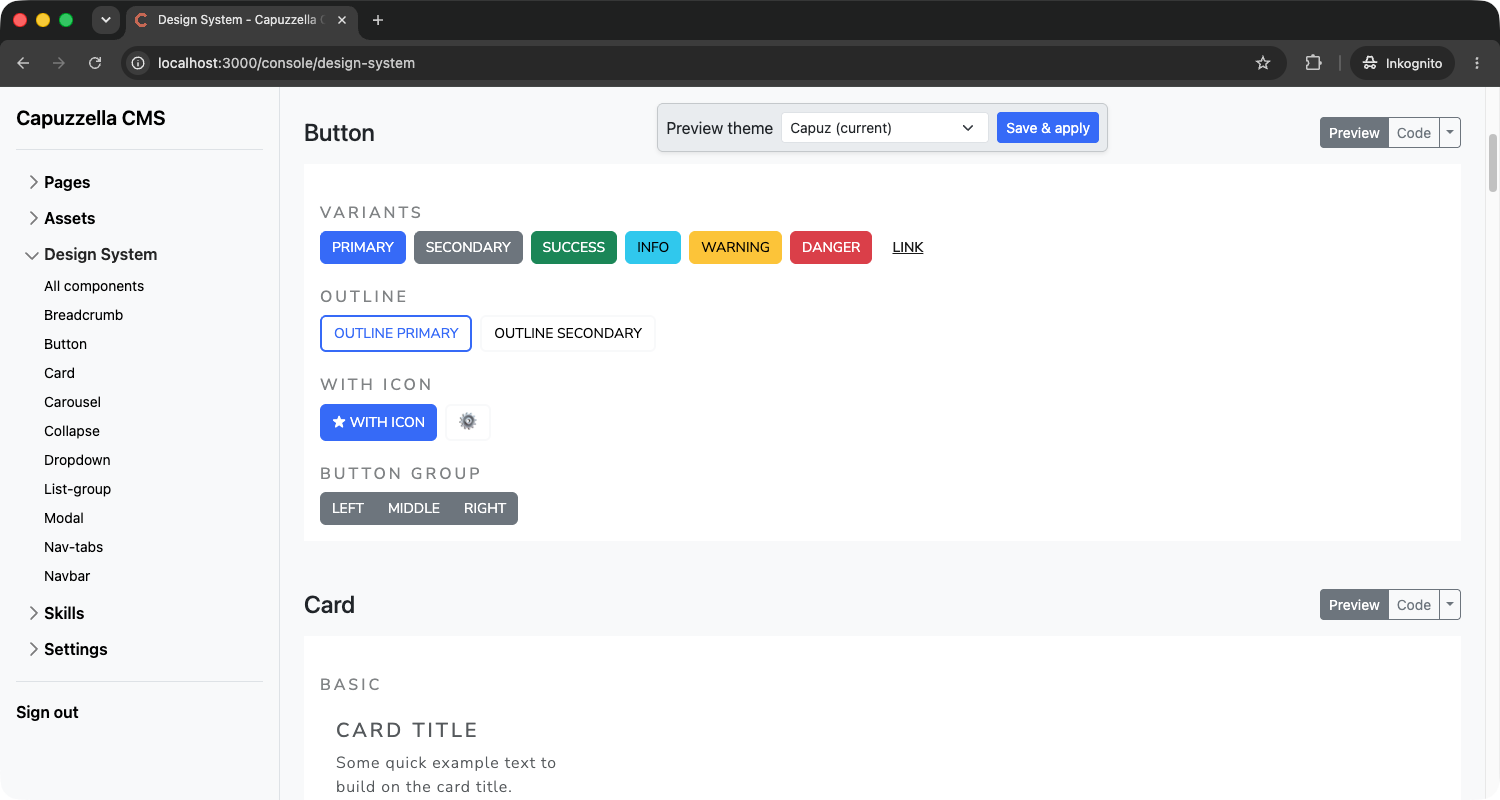Click the page vertical scrollbar thumb
1500x800 pixels.
1494,162
